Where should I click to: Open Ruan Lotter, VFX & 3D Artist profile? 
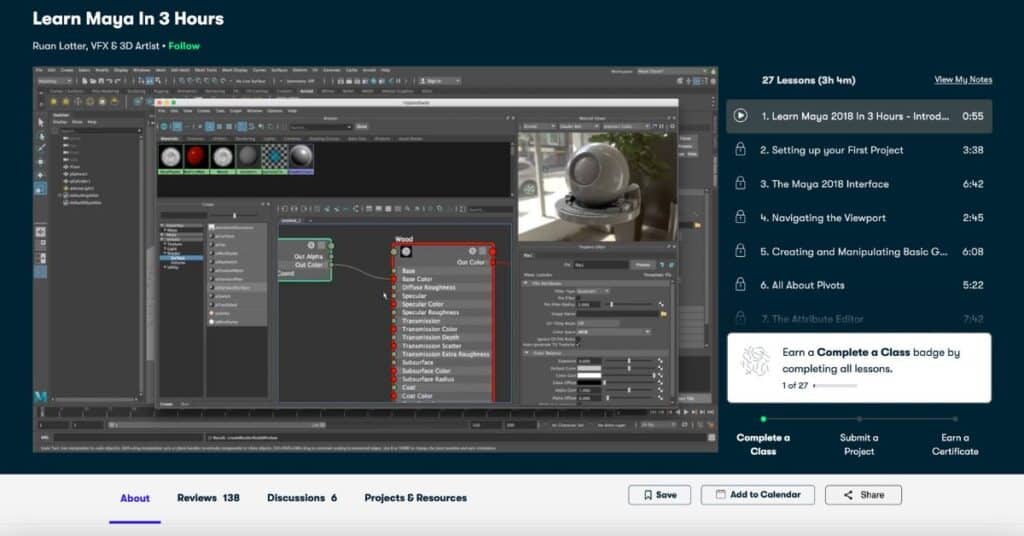tap(96, 46)
